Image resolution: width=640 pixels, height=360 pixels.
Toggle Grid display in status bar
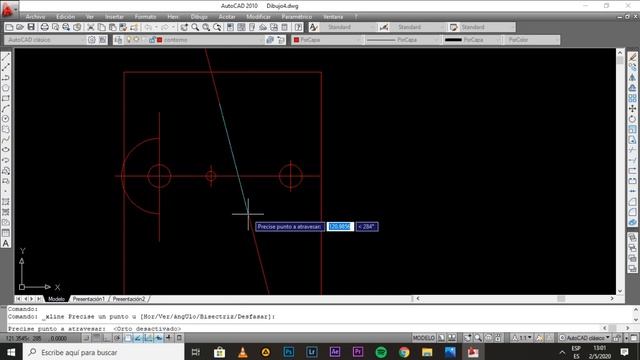tap(96, 338)
